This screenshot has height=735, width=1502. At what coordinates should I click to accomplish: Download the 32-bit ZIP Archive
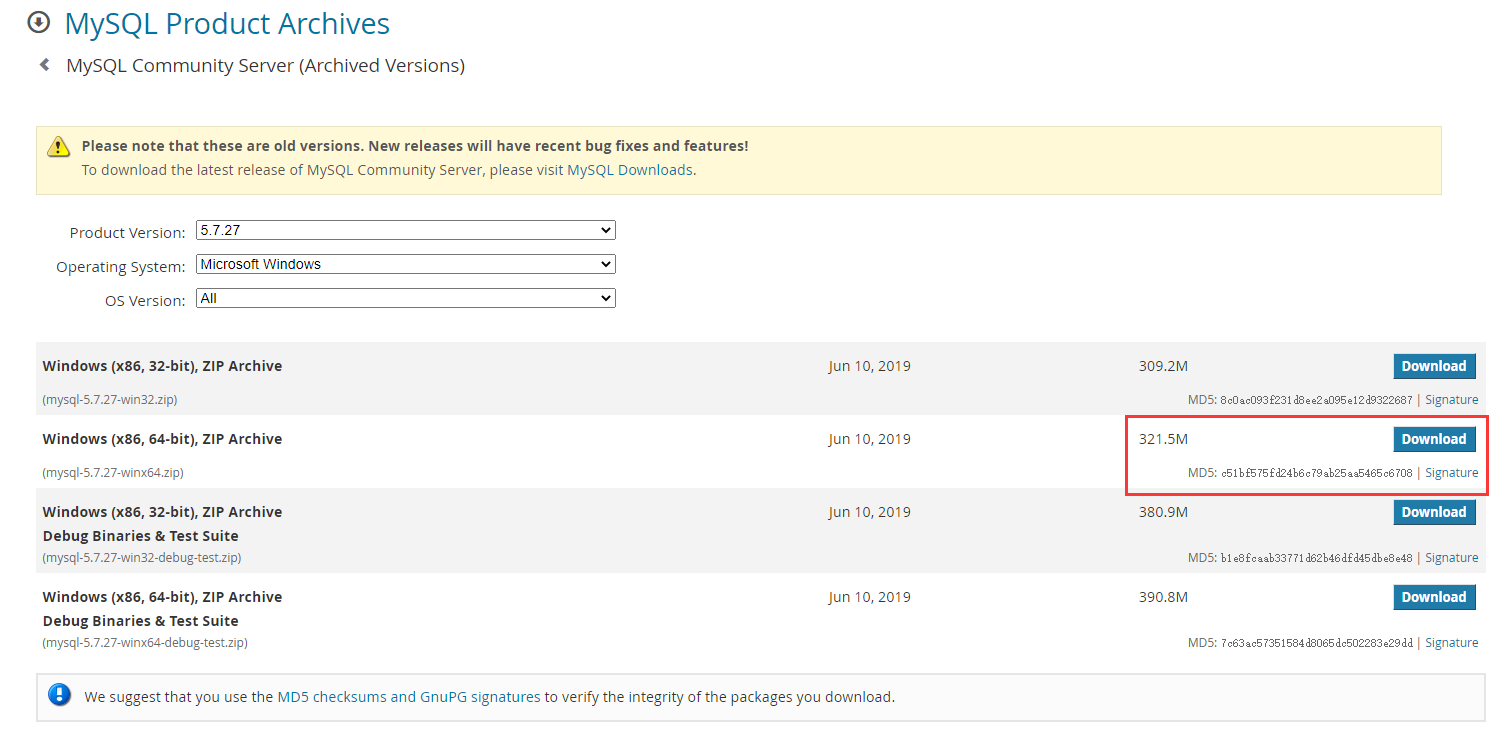click(x=1433, y=366)
